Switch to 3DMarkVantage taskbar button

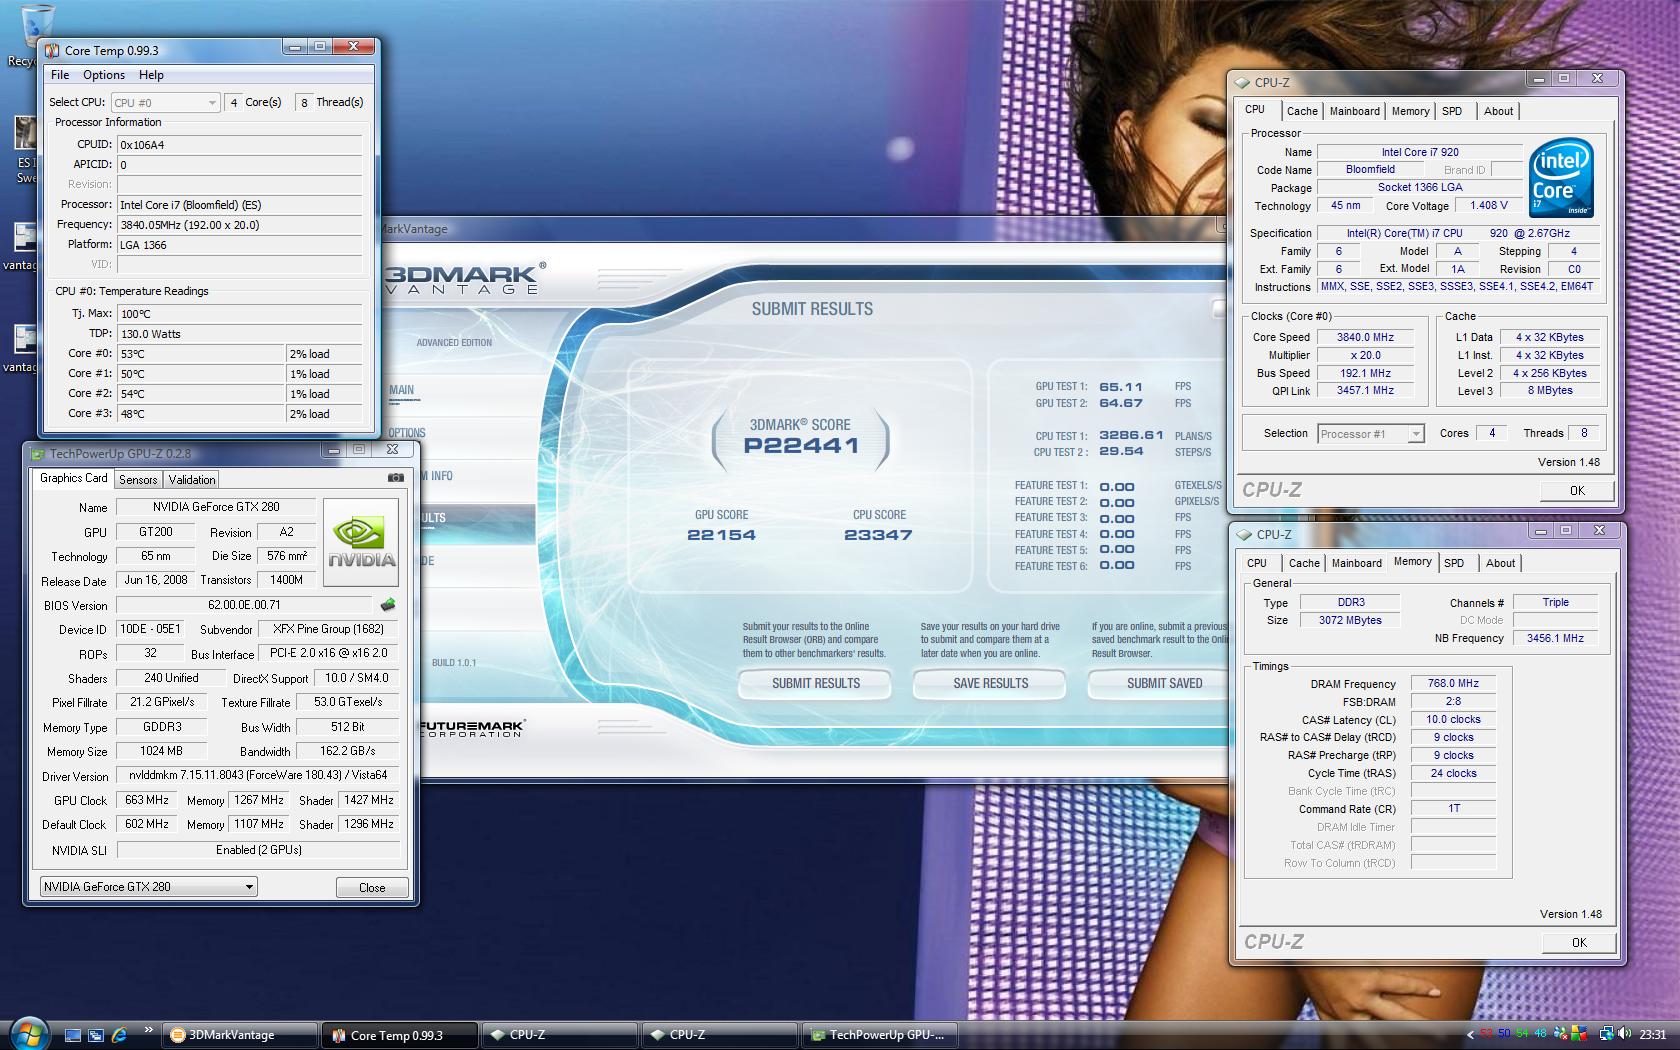[240, 1035]
